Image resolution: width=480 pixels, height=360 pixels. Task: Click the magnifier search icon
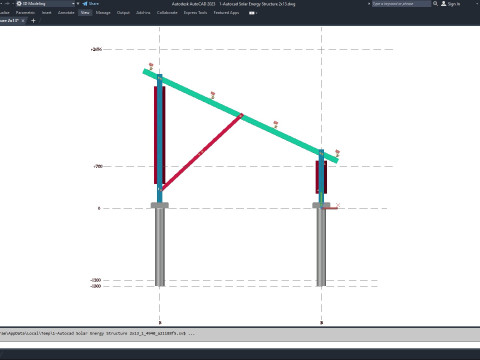click(435, 4)
